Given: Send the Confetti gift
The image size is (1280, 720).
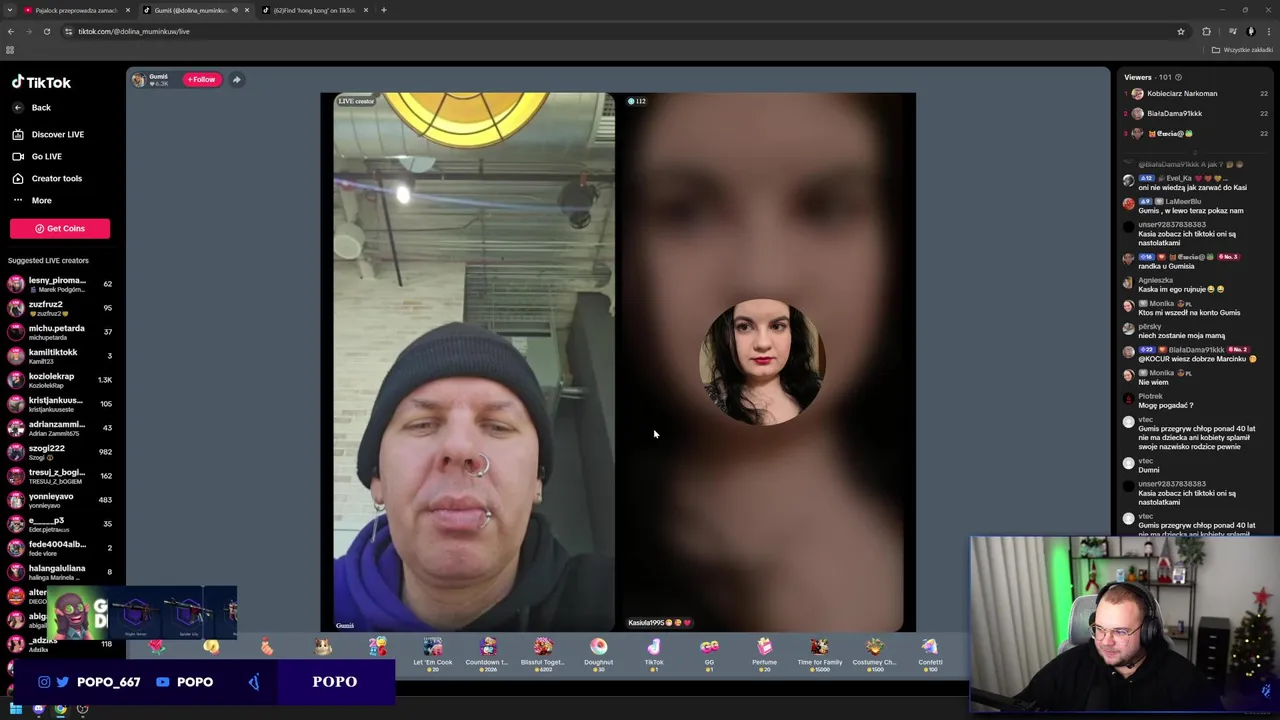Looking at the screenshot, I should 930,654.
